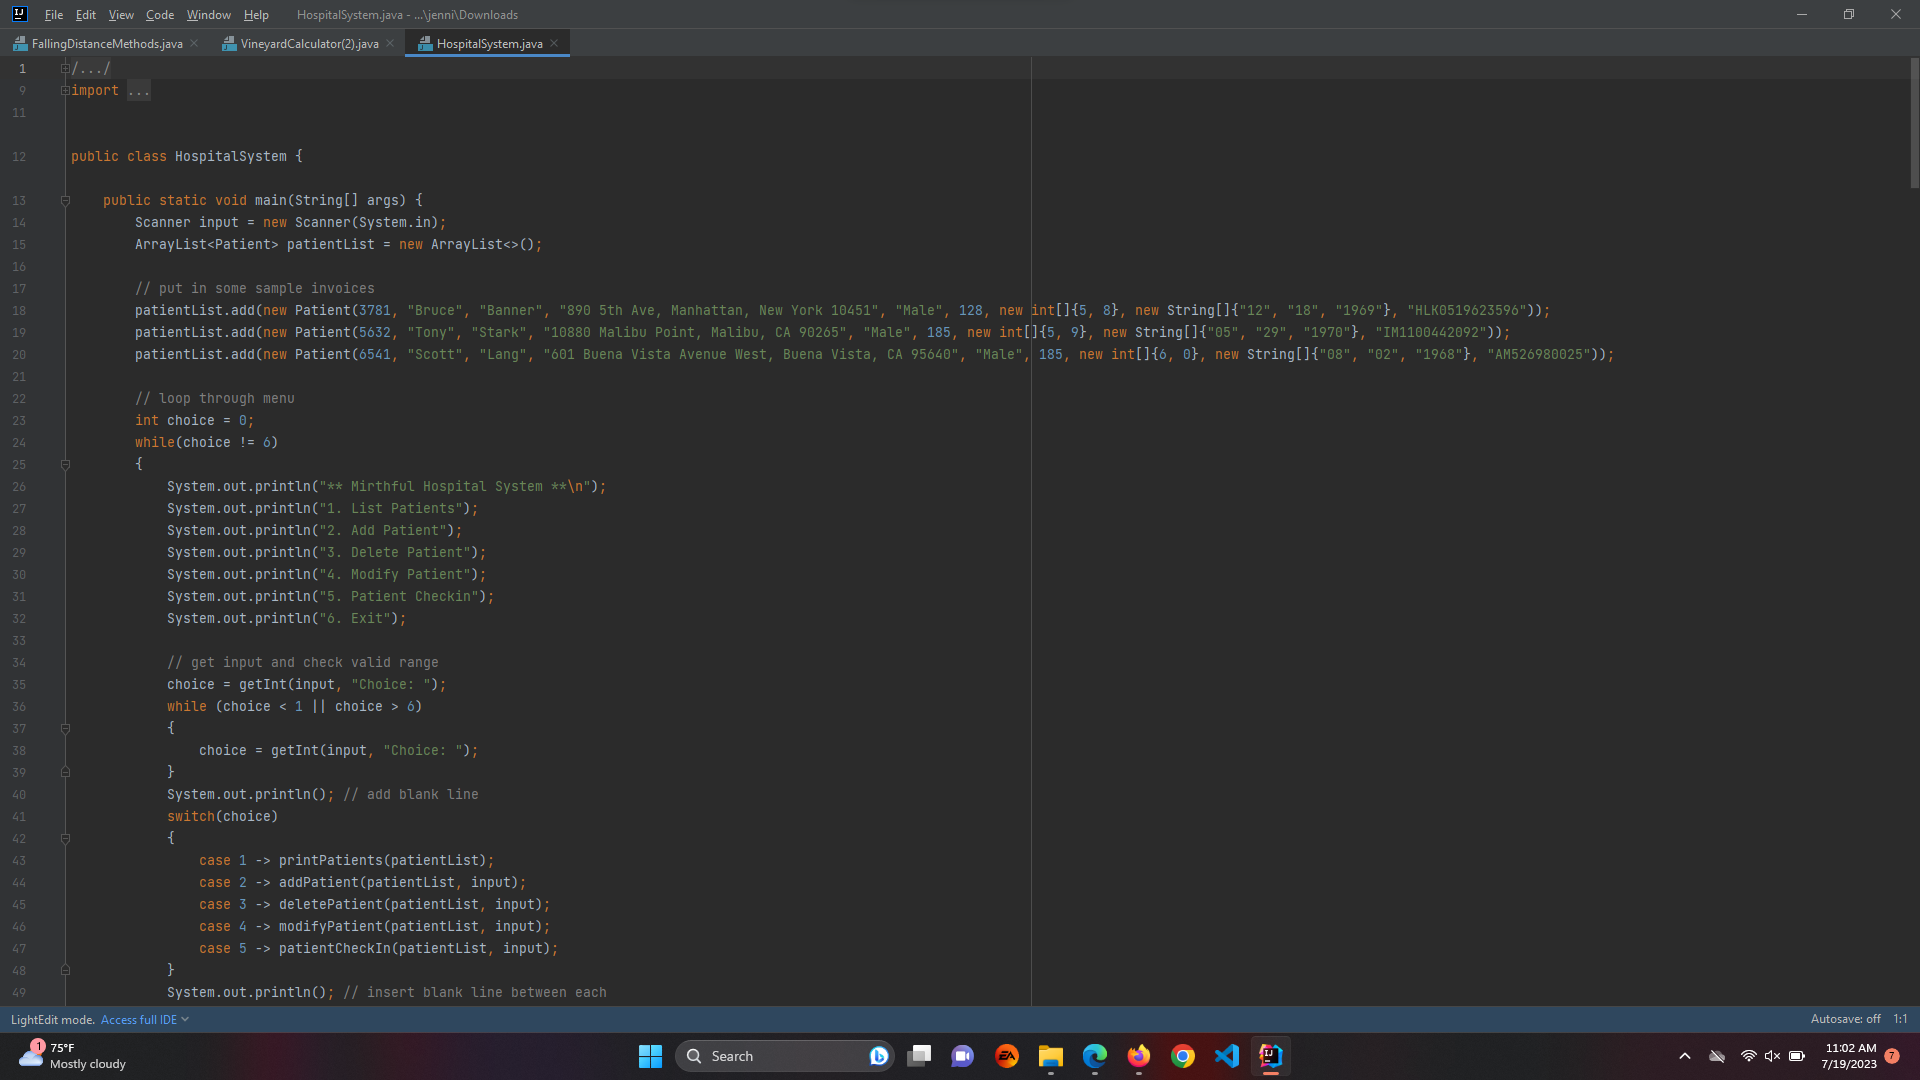Viewport: 1920px width, 1080px height.
Task: Toggle Autosave off setting in status bar
Action: coord(1844,1019)
